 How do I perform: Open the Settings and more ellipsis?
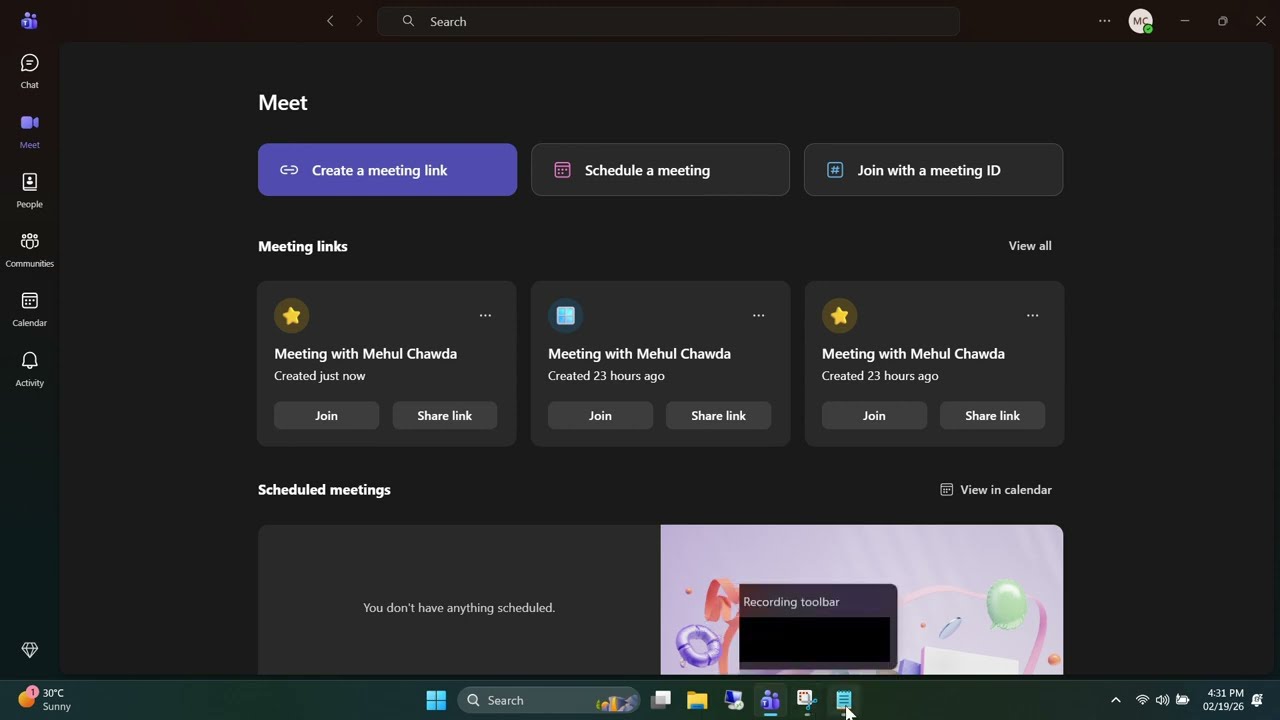(1104, 21)
